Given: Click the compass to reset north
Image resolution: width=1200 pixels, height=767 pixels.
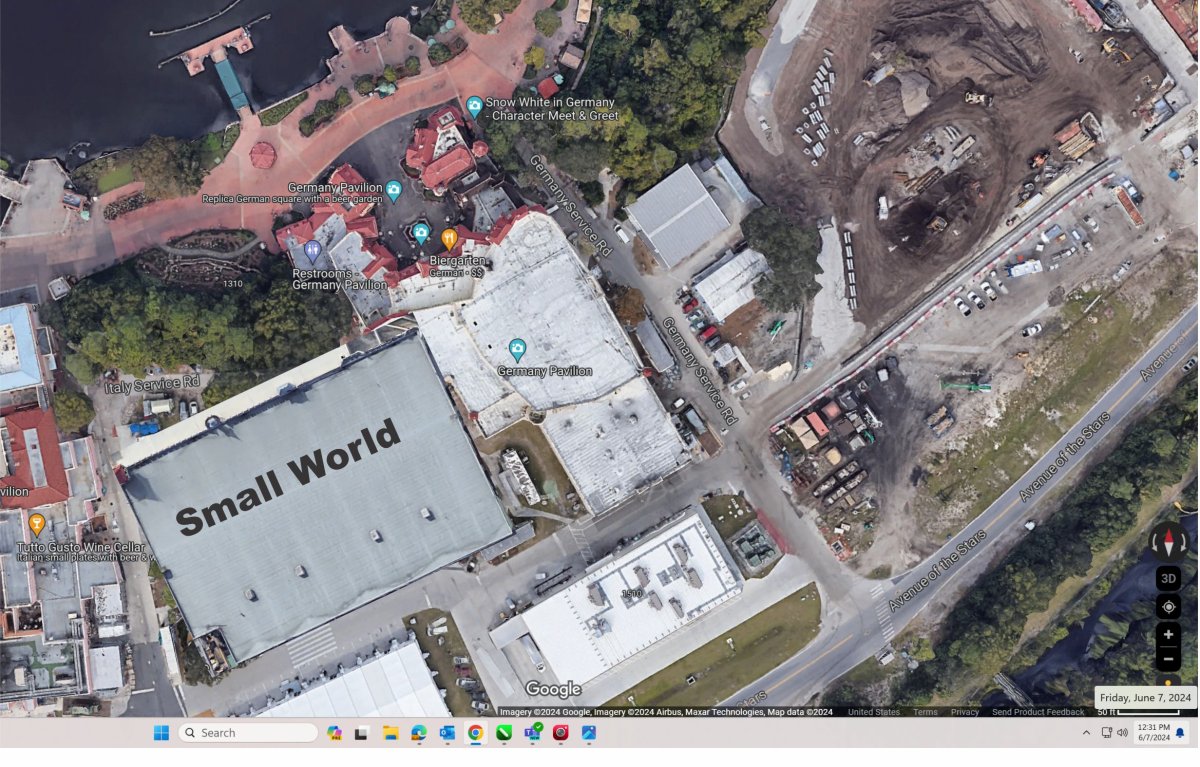Looking at the screenshot, I should pos(1168,543).
